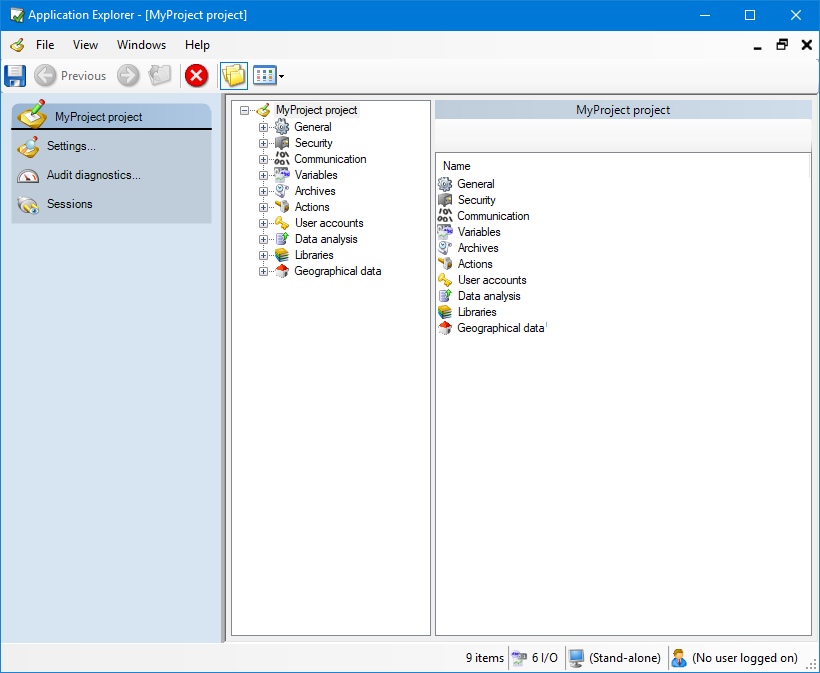Viewport: 820px width, 673px height.
Task: Click the Actions icon in tree
Action: tap(282, 207)
